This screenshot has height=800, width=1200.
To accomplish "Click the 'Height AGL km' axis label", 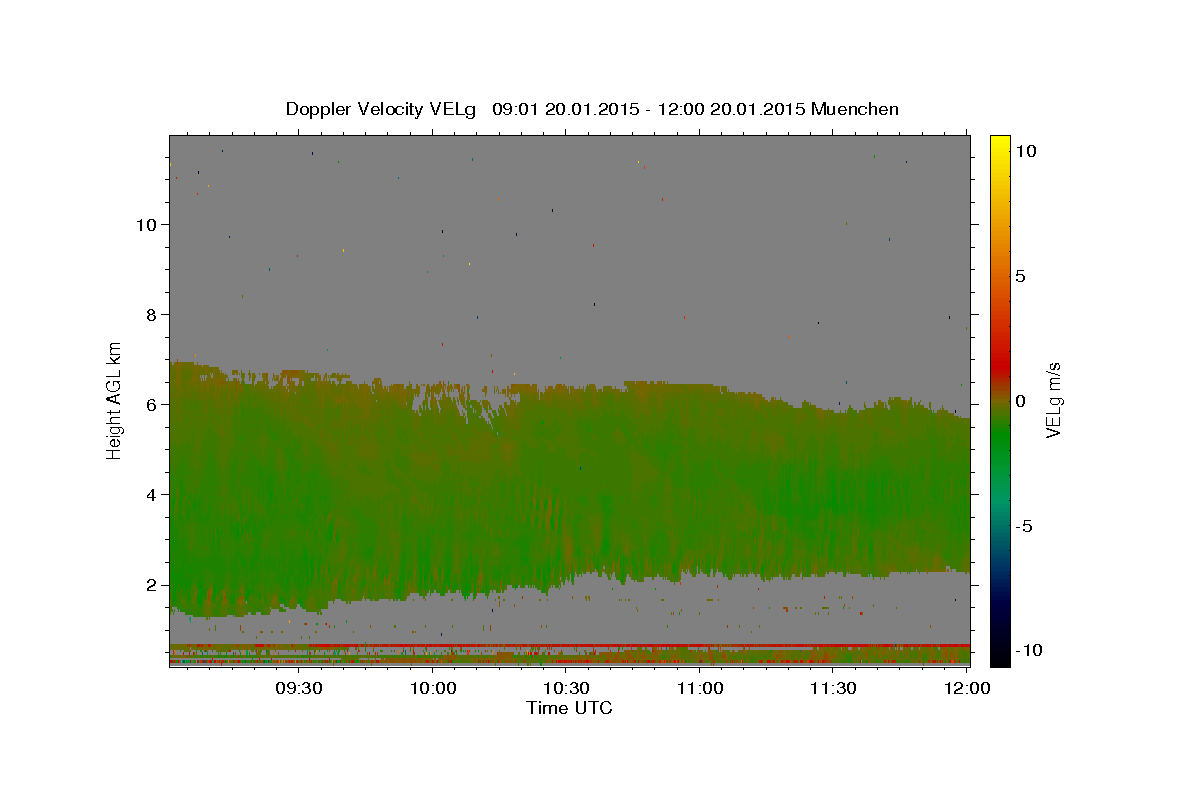I will [115, 399].
